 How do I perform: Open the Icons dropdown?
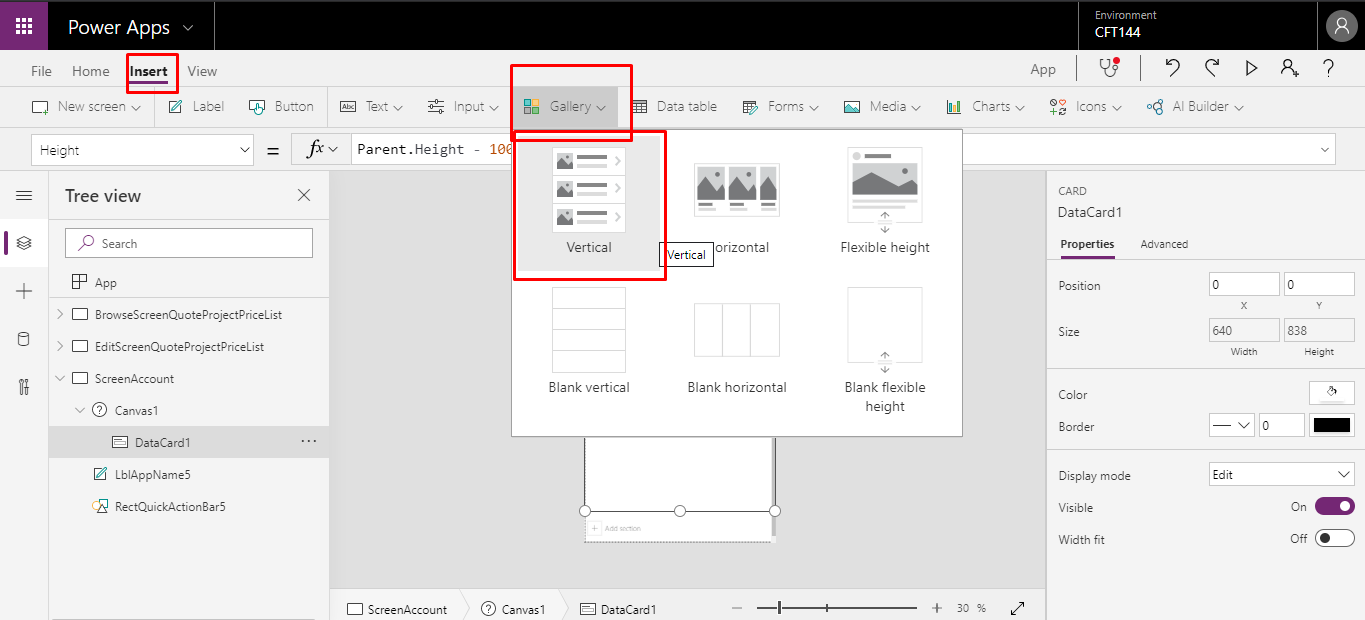pyautogui.click(x=1085, y=106)
